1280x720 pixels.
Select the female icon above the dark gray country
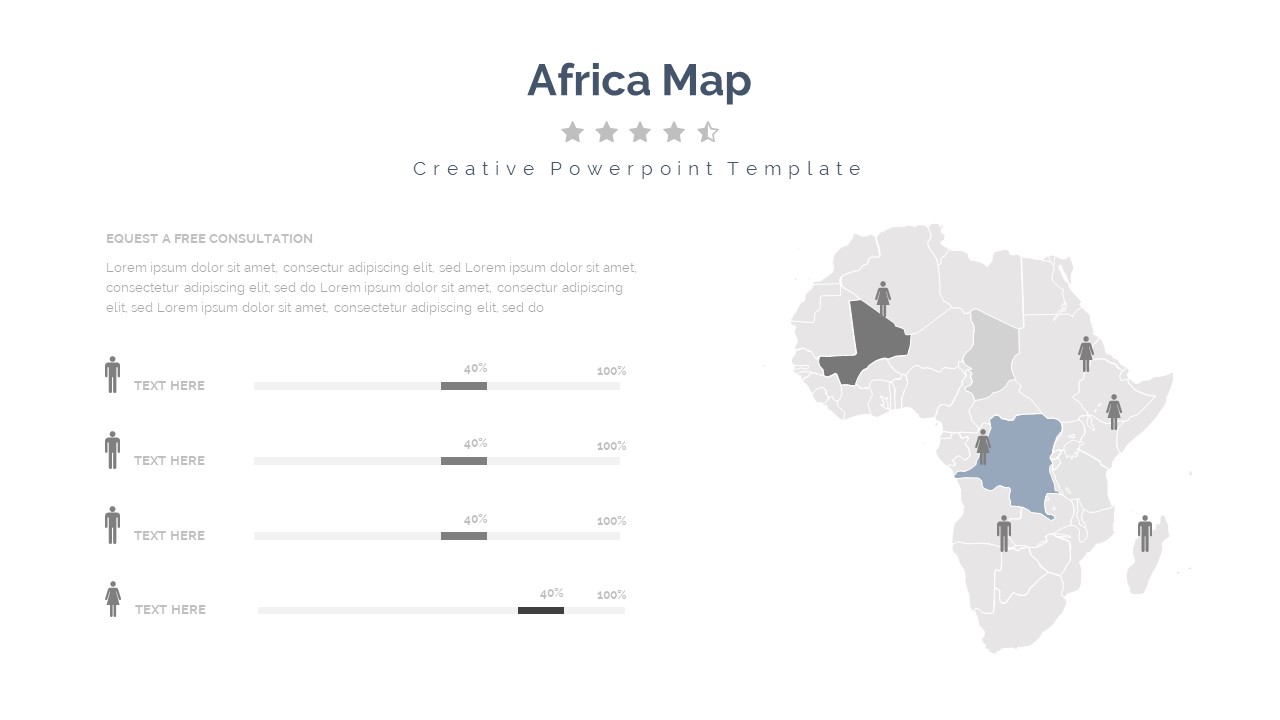click(883, 297)
